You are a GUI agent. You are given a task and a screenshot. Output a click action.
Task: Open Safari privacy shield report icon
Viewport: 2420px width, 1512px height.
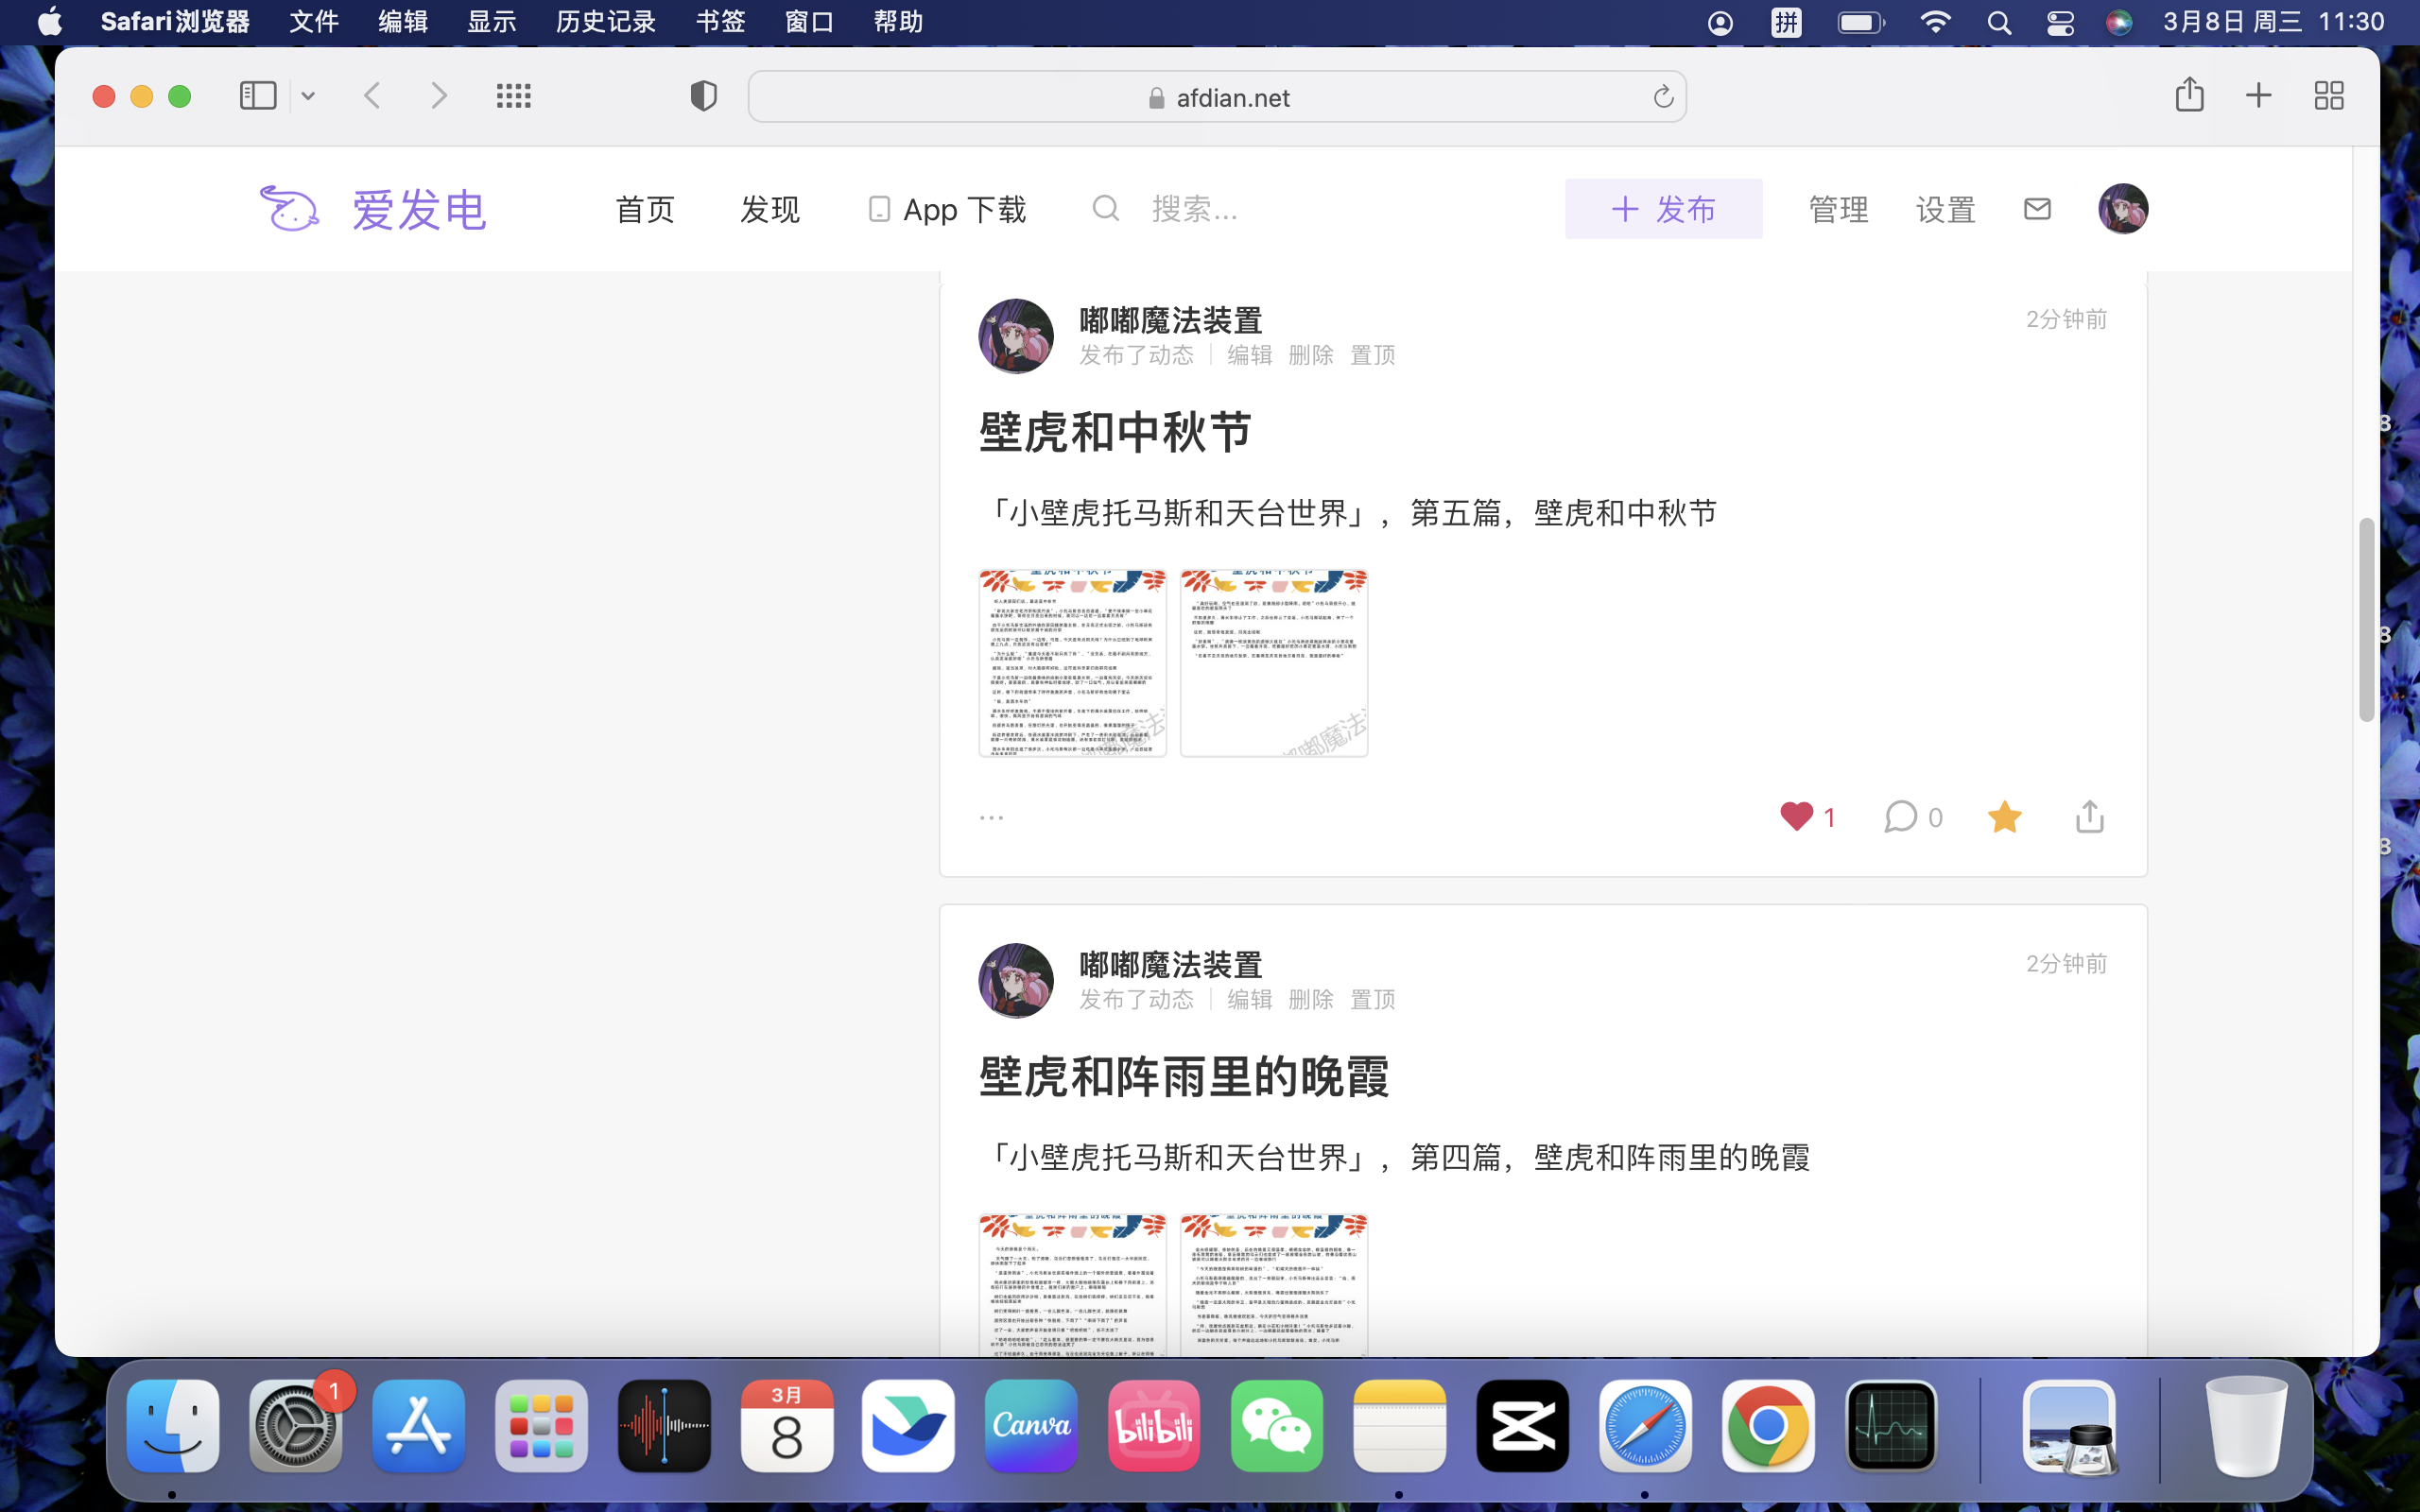(x=703, y=96)
